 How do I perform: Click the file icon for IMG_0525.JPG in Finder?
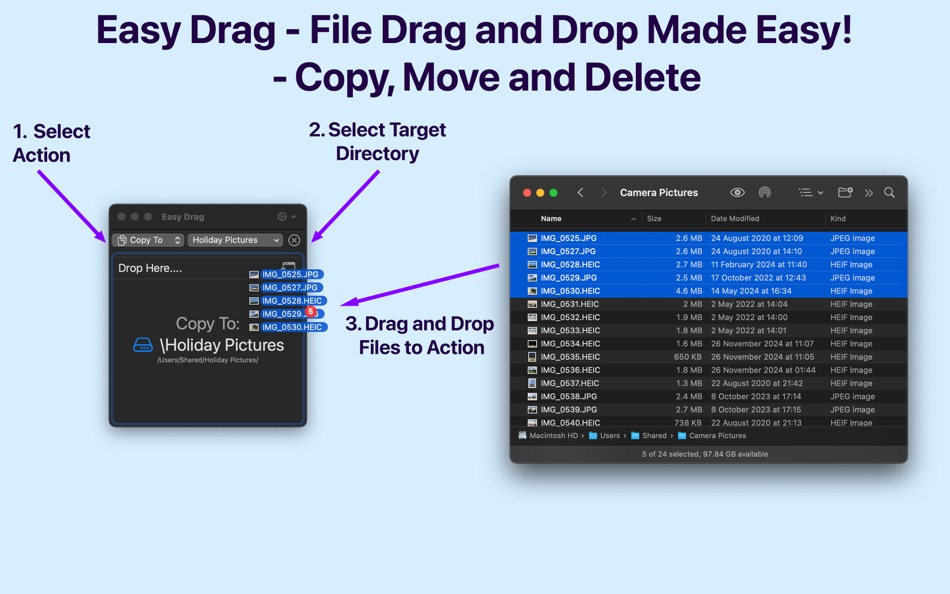(532, 238)
